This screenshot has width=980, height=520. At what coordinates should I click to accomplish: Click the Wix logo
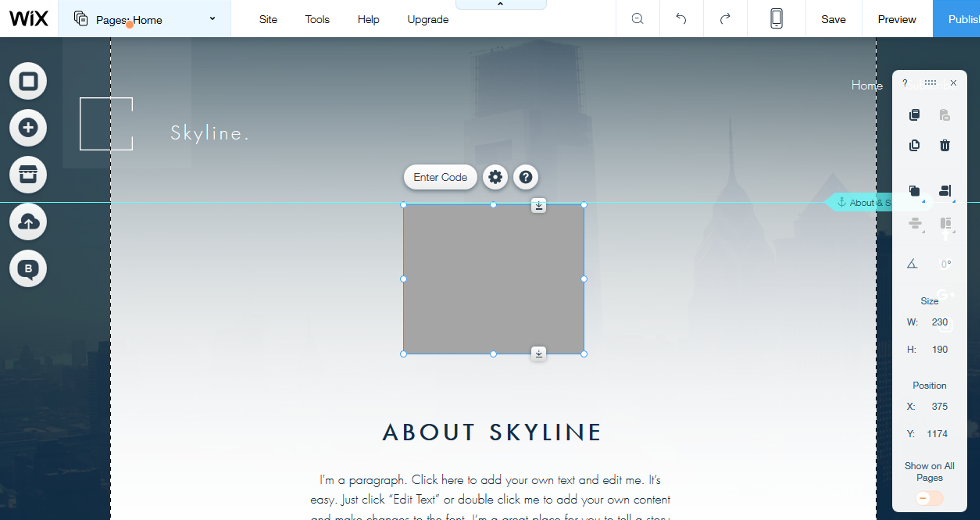tap(29, 18)
